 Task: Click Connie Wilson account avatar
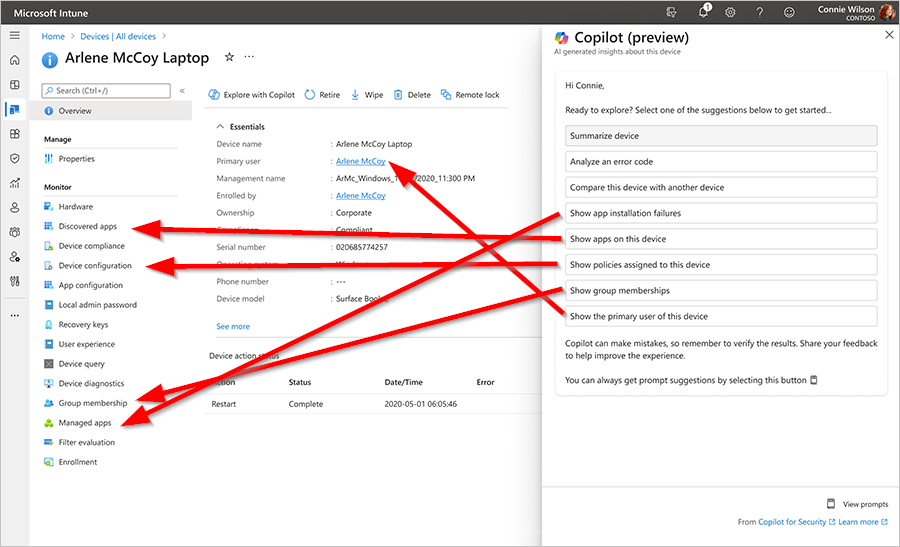coord(887,12)
